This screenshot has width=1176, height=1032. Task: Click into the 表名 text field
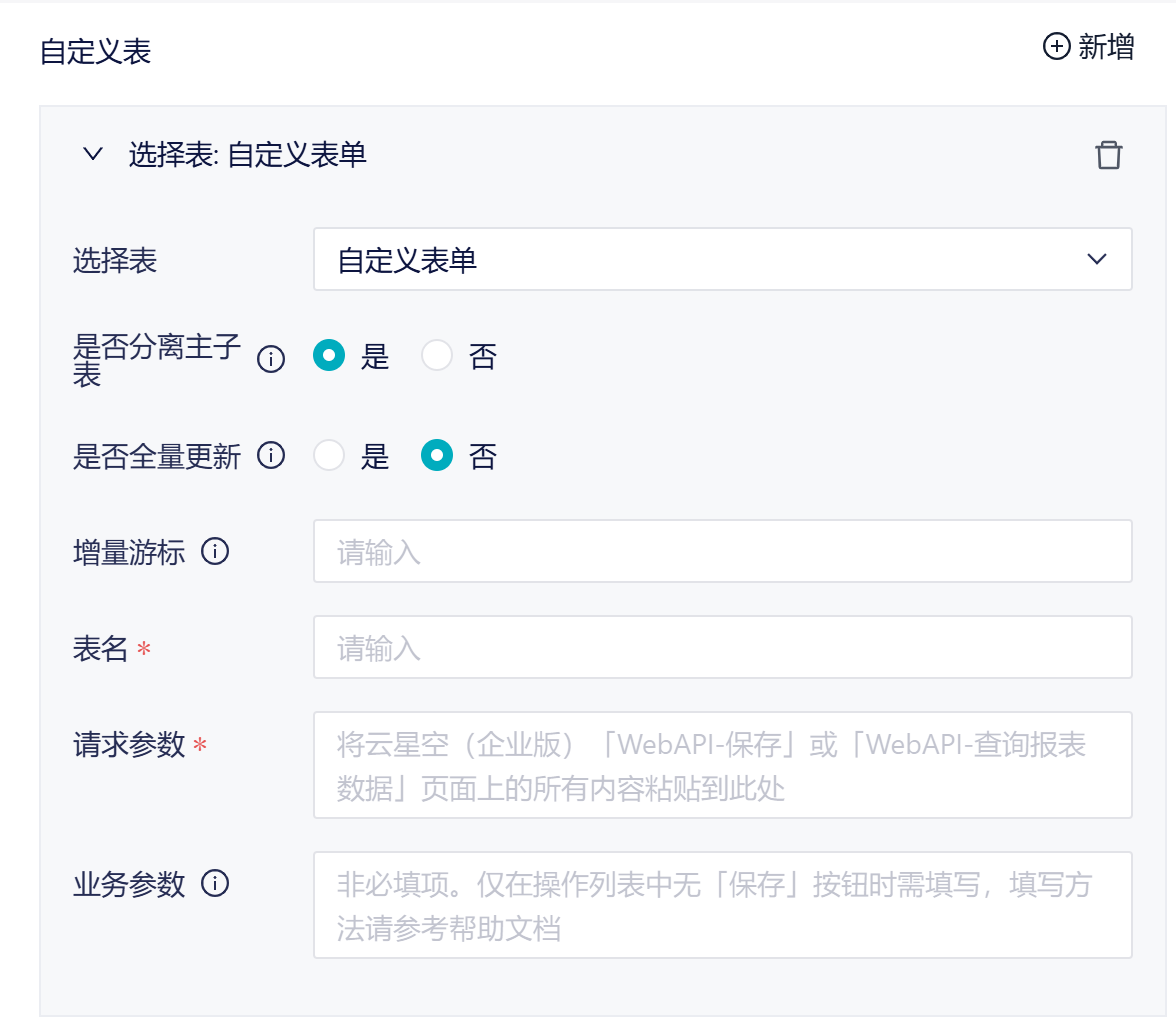(722, 648)
